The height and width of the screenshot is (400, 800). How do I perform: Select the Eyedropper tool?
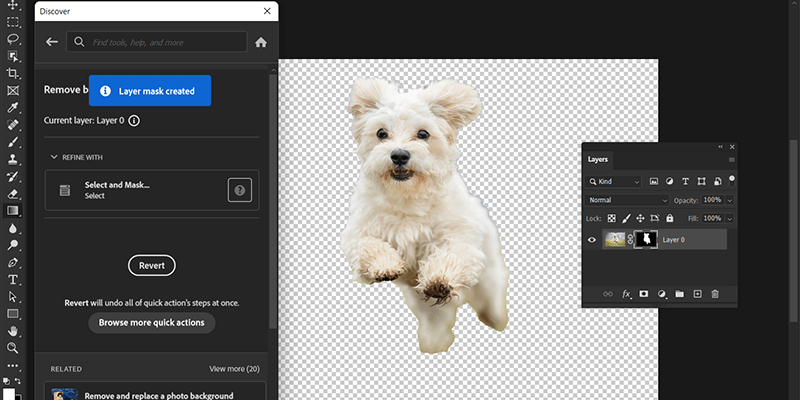(x=13, y=108)
